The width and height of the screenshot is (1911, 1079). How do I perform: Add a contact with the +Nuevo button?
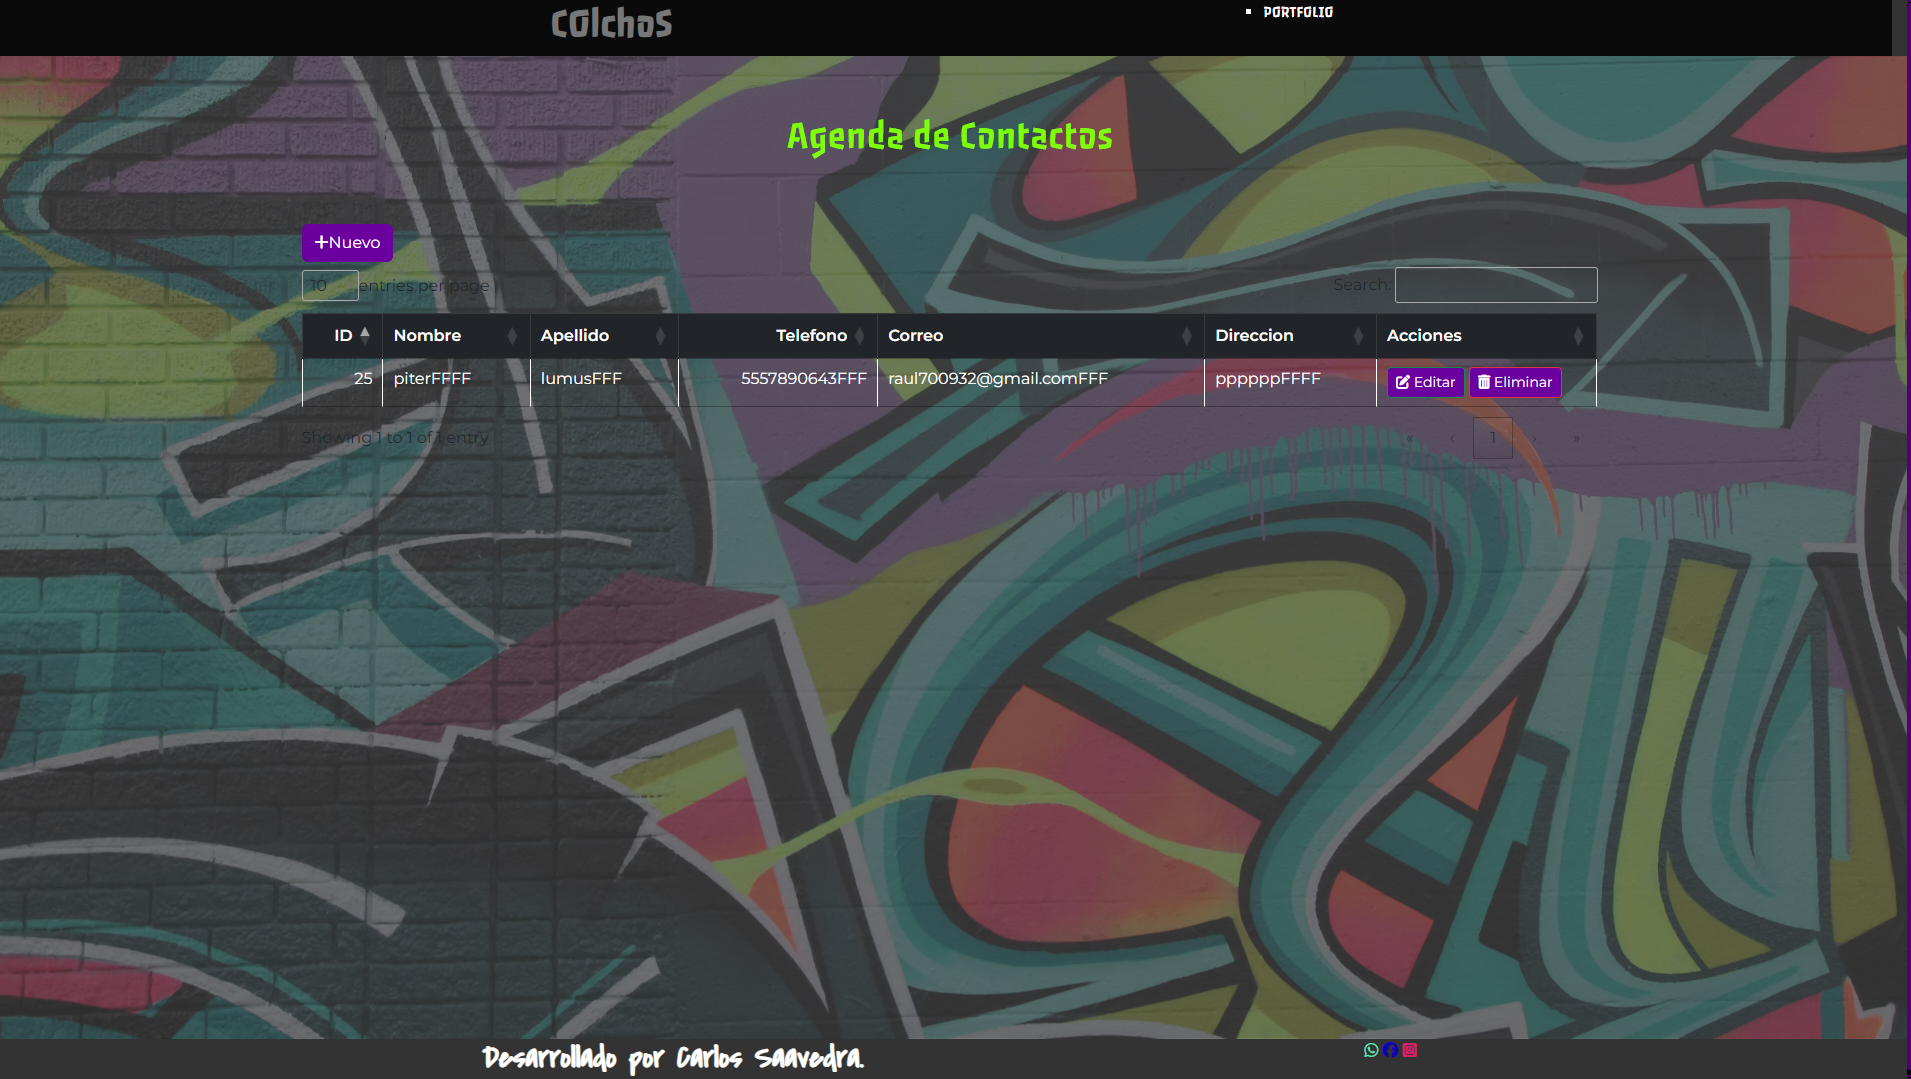click(x=347, y=243)
